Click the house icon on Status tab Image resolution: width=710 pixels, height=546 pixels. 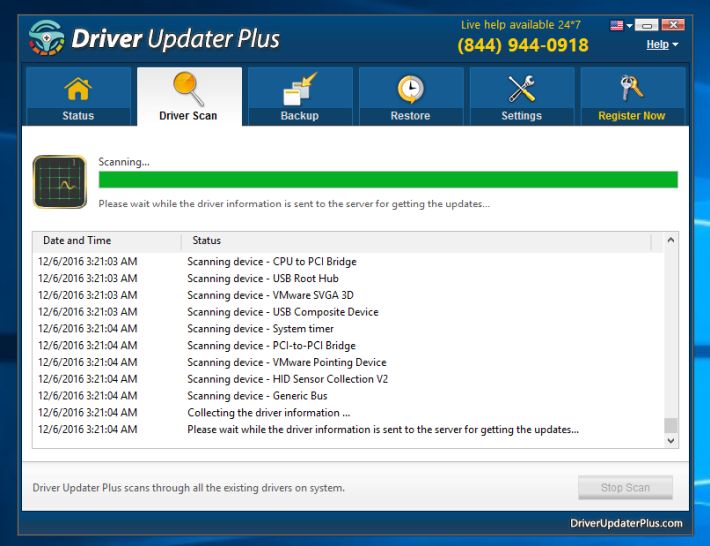point(78,88)
